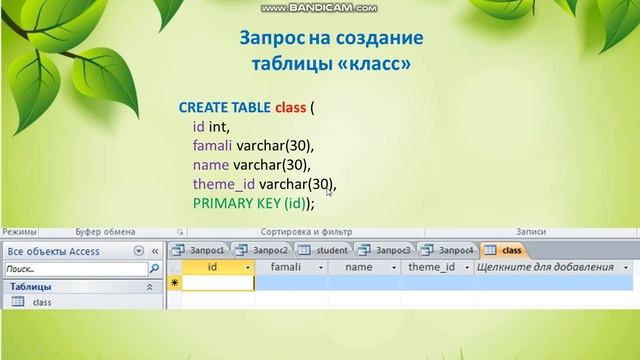
Task: Click the Запрос1 tab query icon
Action: pos(178,250)
